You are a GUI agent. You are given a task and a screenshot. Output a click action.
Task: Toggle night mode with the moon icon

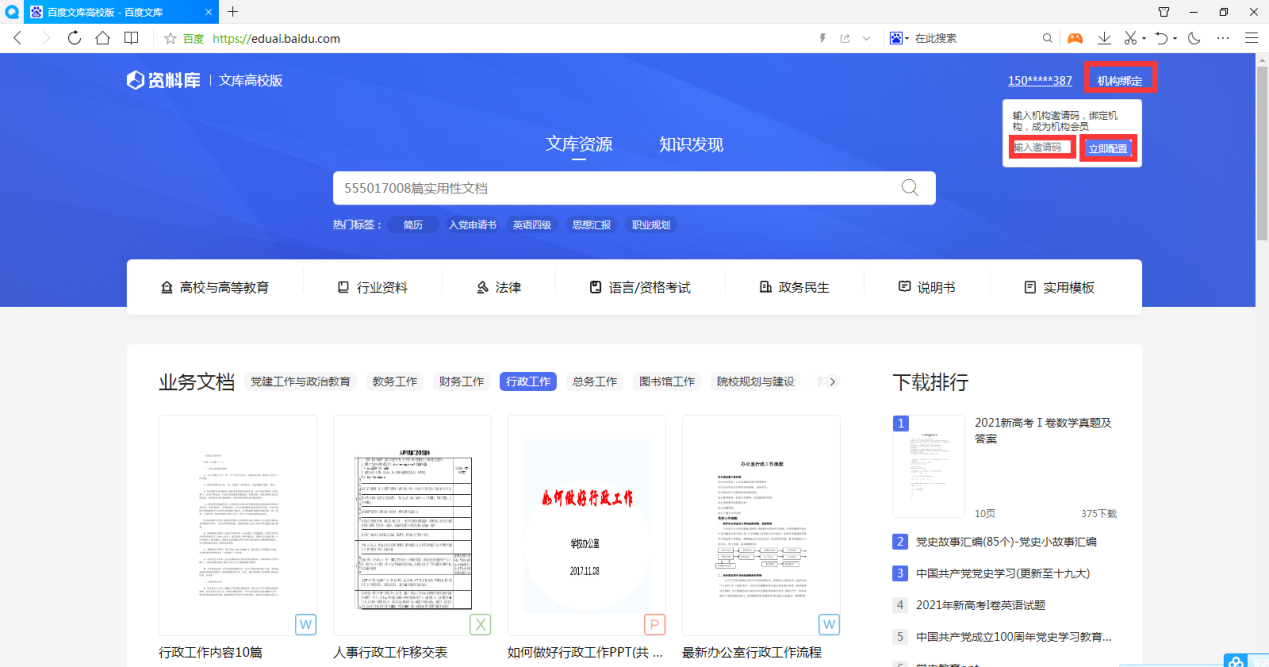click(x=1193, y=38)
